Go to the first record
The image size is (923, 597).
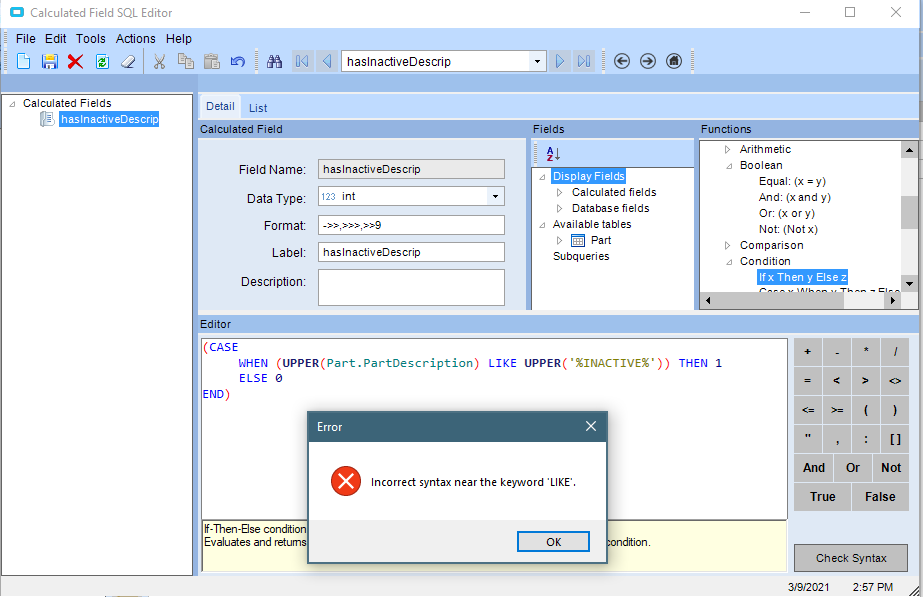(302, 61)
